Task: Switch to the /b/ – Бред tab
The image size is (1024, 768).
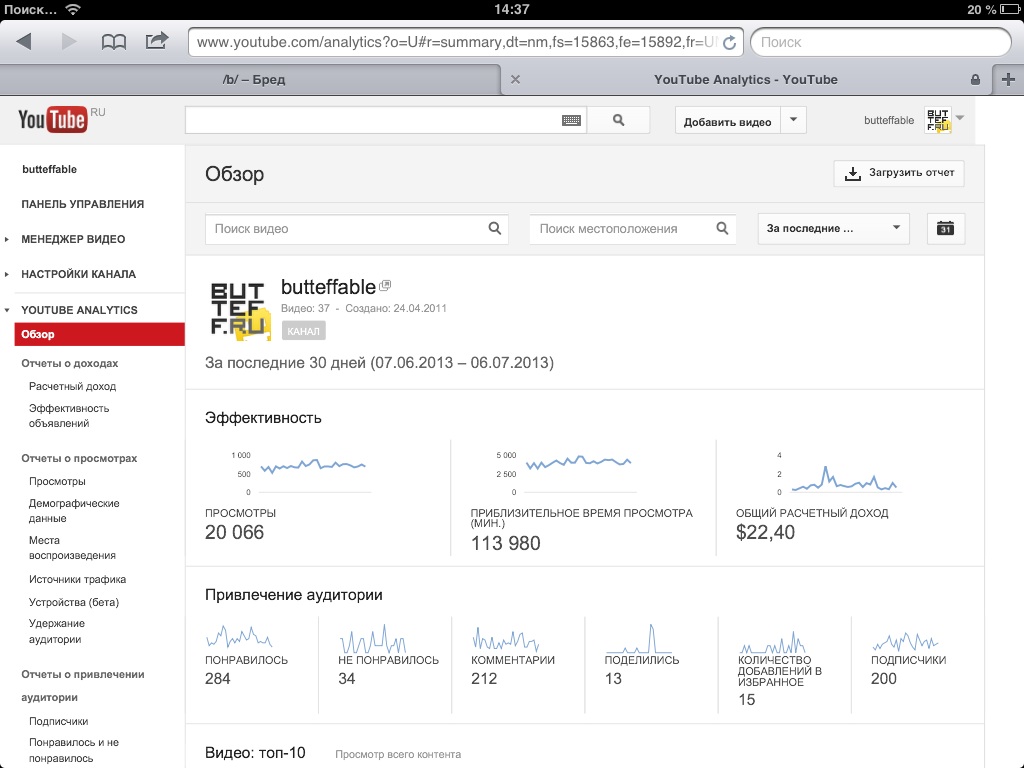Action: 253,80
